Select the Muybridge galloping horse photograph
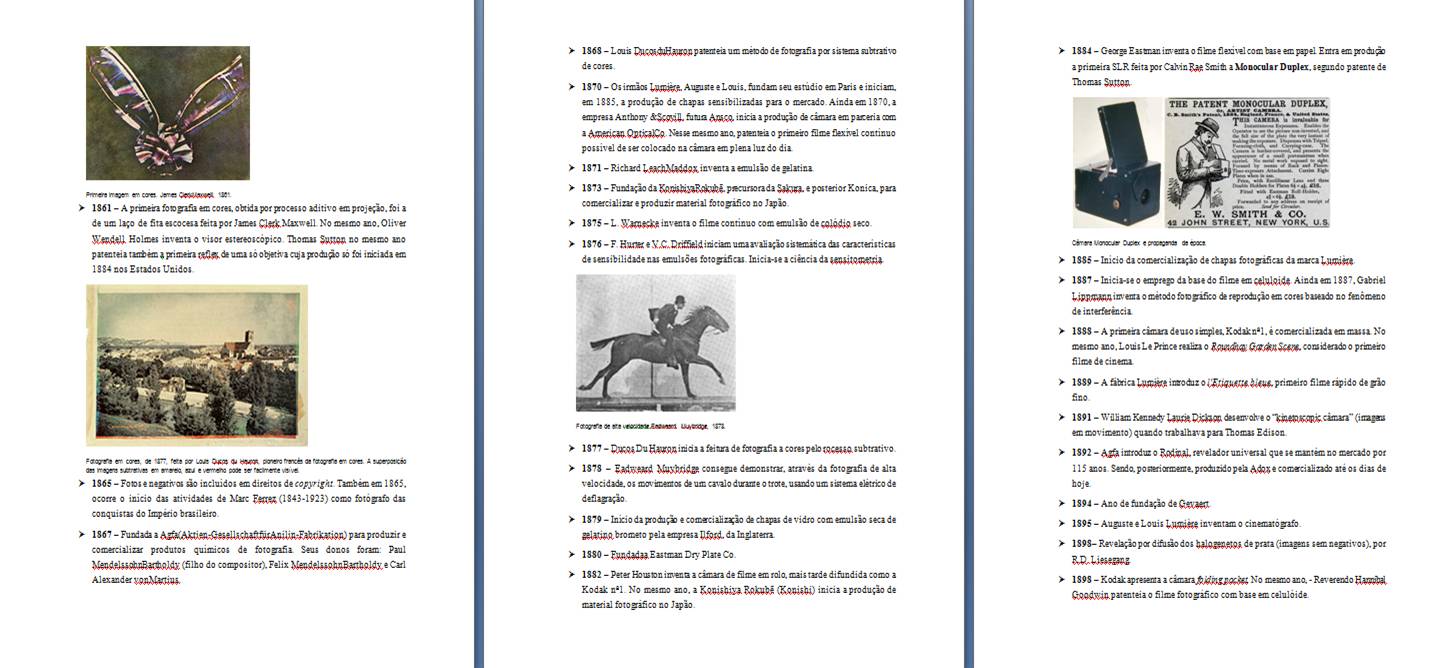Image resolution: width=1451 pixels, height=668 pixels. tap(656, 343)
